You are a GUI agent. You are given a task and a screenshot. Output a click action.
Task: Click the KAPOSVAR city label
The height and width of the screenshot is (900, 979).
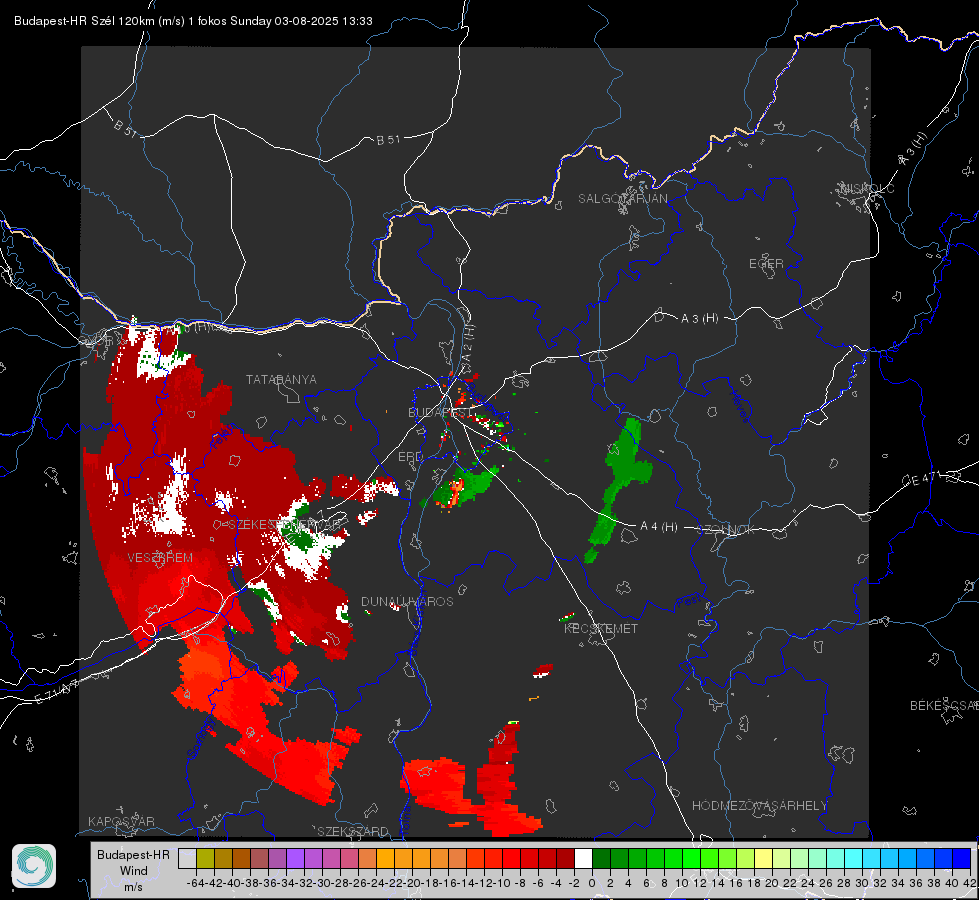[121, 821]
